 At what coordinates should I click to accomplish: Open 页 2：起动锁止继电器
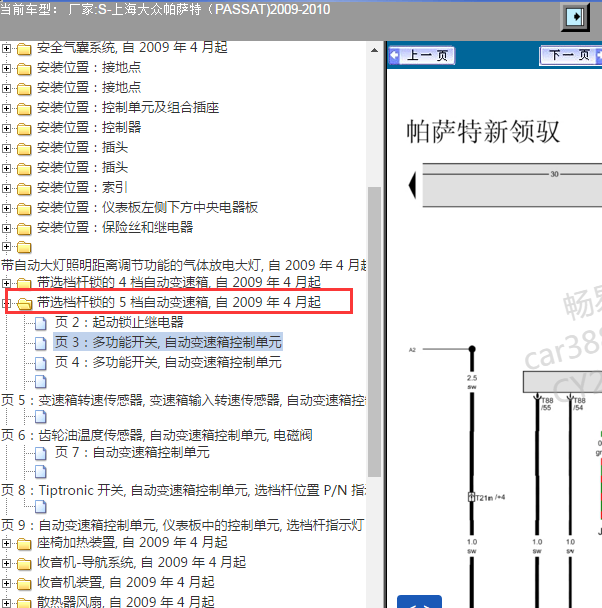[119, 322]
